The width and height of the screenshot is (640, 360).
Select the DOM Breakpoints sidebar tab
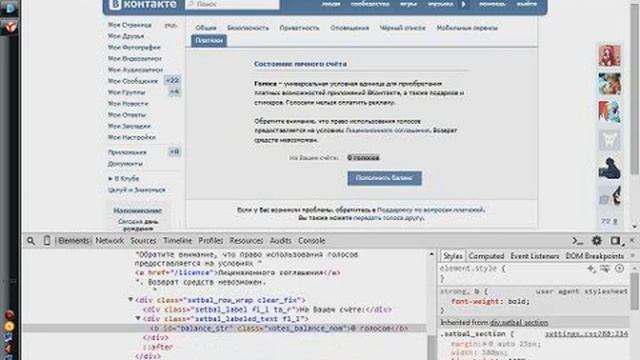click(595, 256)
